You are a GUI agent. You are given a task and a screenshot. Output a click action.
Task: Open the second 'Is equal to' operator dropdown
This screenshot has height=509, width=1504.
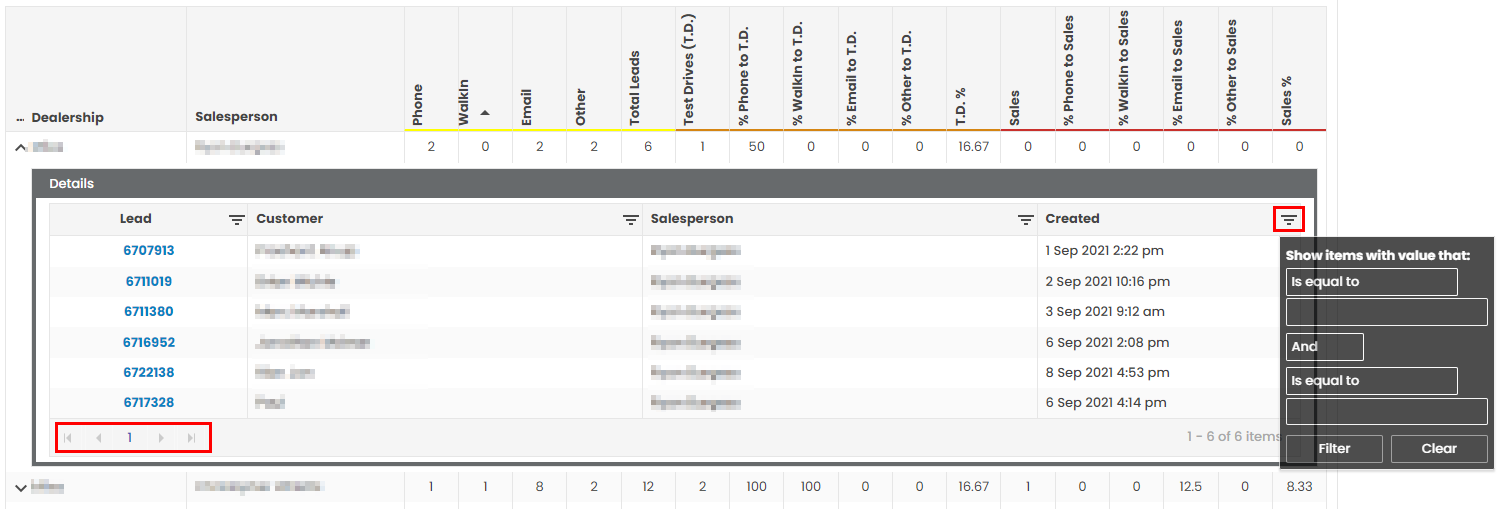(x=1371, y=381)
